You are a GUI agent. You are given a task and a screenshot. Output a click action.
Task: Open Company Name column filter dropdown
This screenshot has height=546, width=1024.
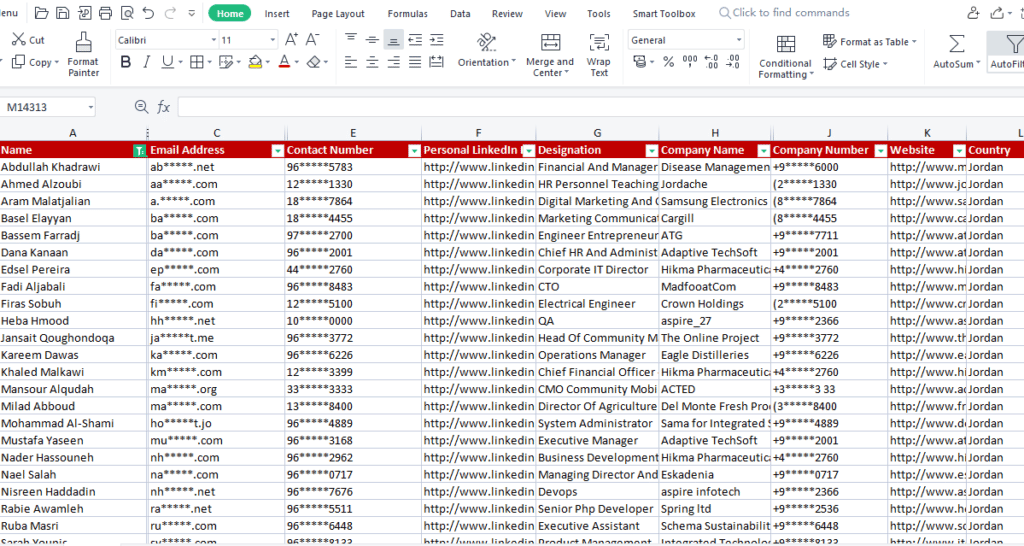pyautogui.click(x=763, y=151)
